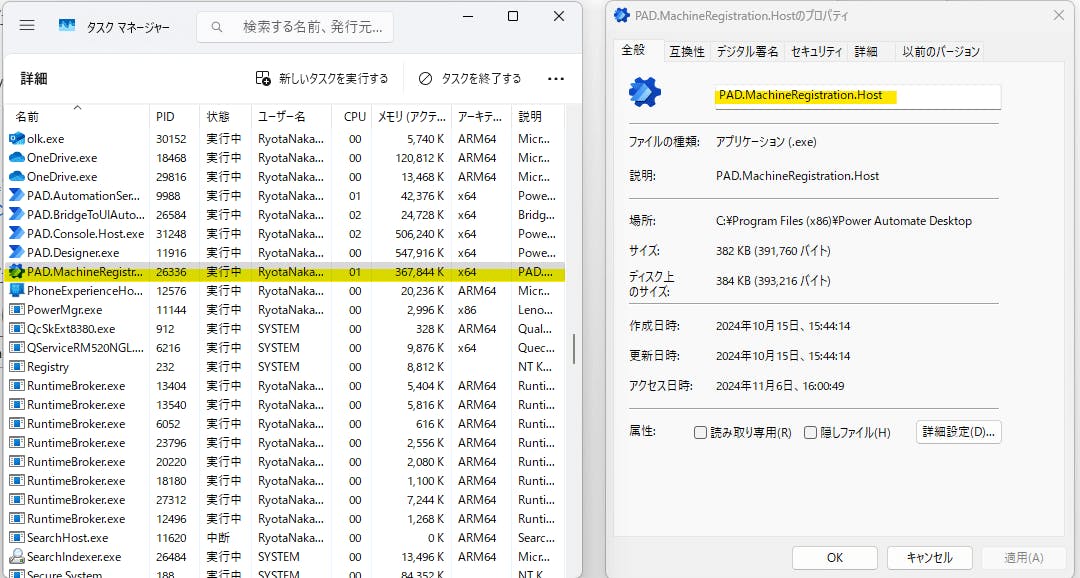The image size is (1080, 578).
Task: Click the PhoneExperienceHo... process icon
Action: click(x=17, y=291)
